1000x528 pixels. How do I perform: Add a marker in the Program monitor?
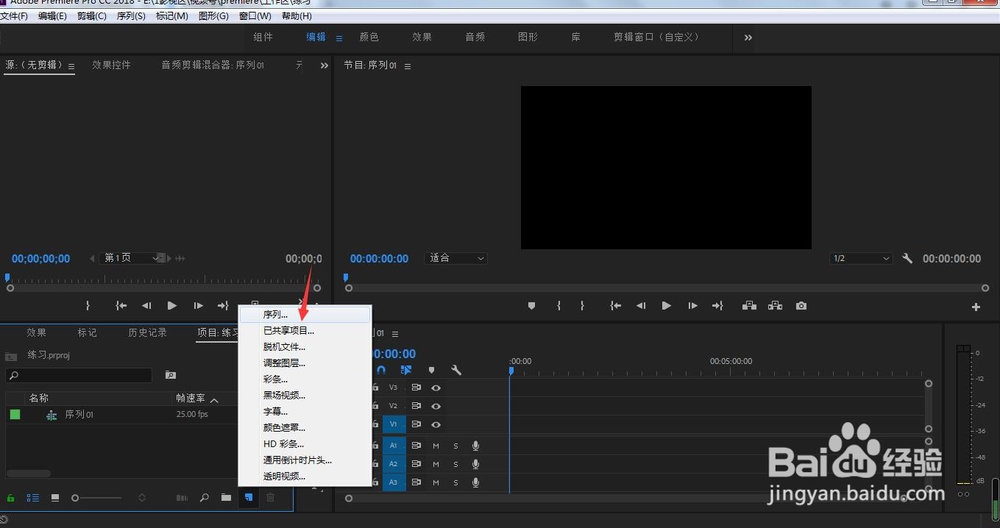point(531,306)
